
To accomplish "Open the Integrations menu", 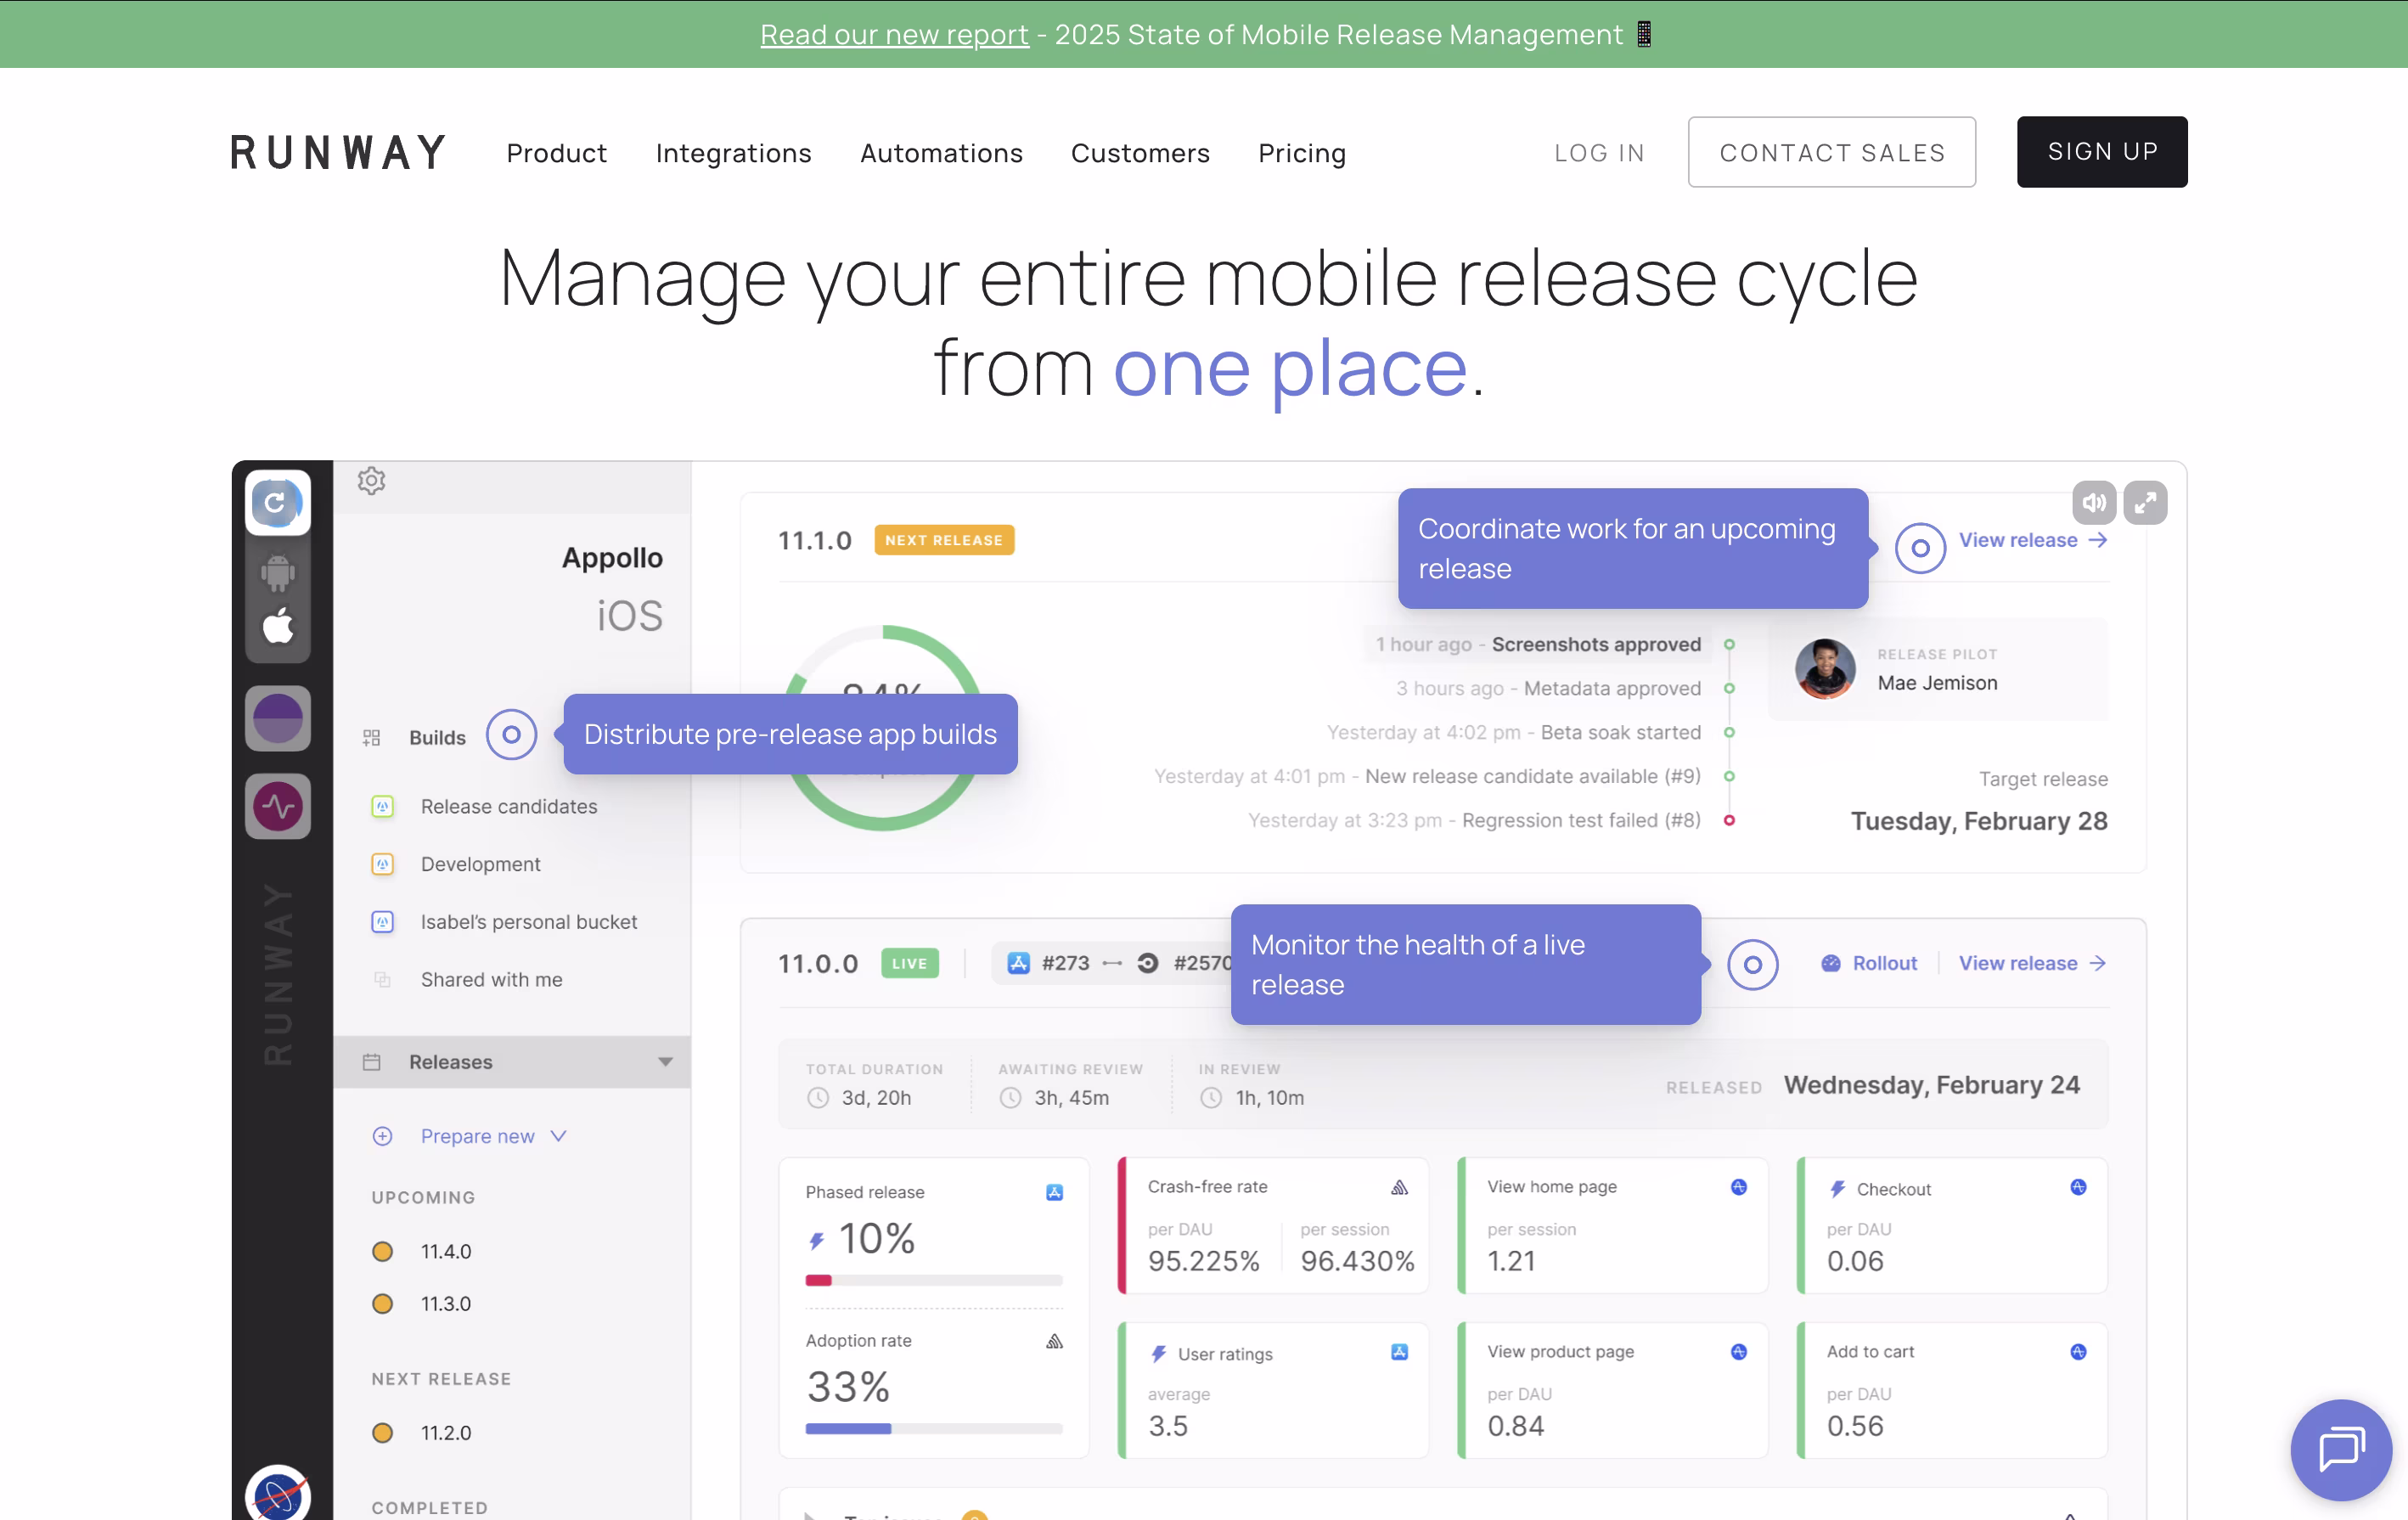I will pyautogui.click(x=733, y=153).
